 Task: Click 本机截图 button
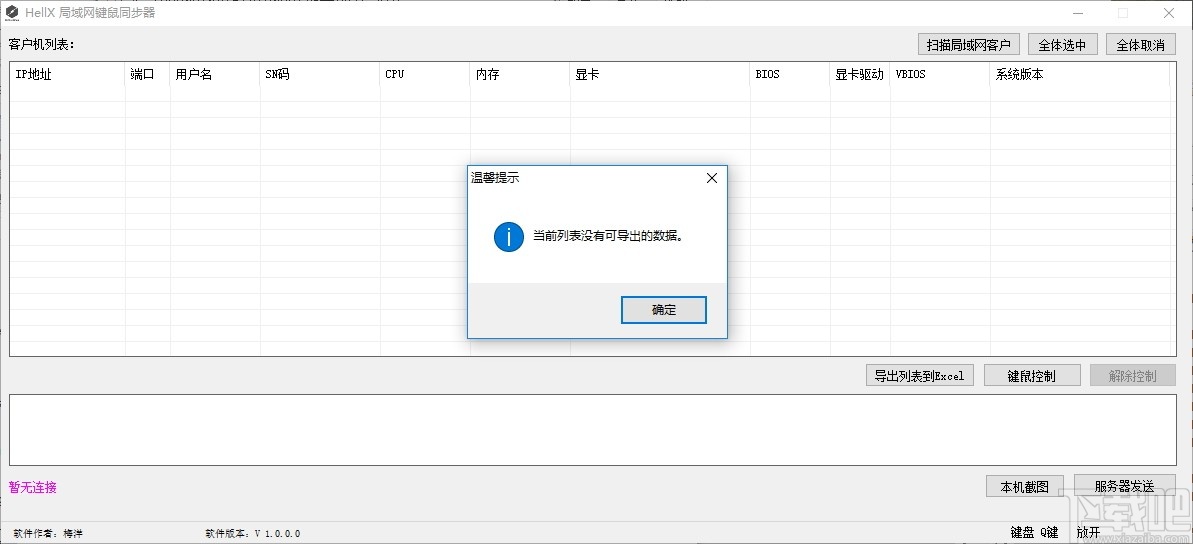1024,486
